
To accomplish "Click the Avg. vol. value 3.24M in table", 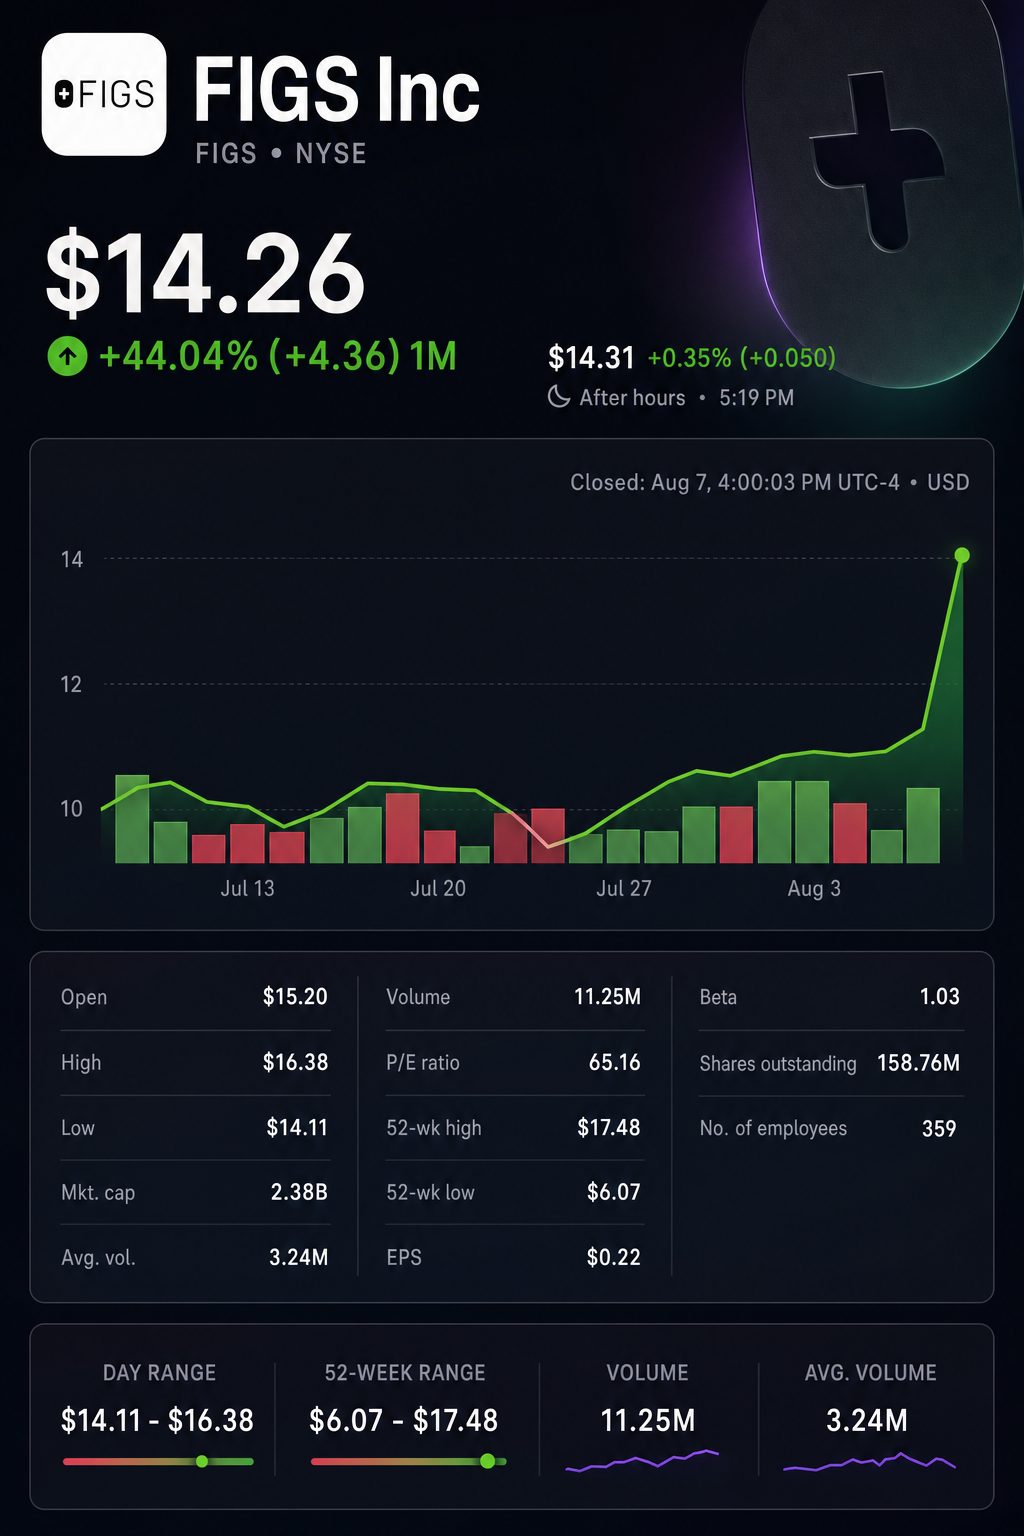I will pos(298,1257).
